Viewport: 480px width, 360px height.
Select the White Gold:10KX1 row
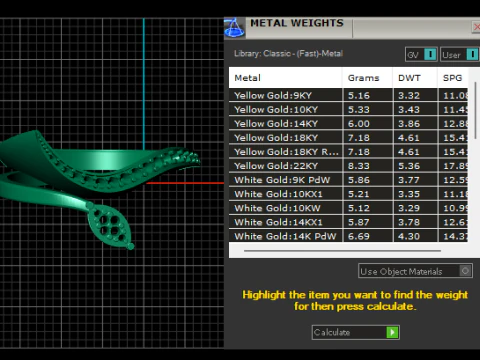coord(348,194)
